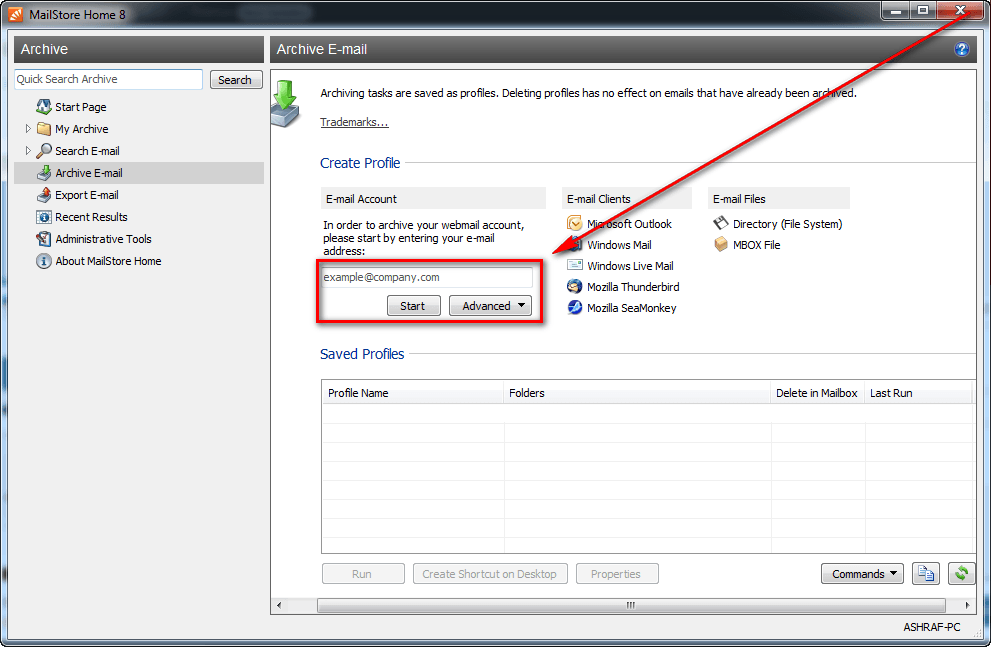991x647 pixels.
Task: Click the Archive E-mail sidebar icon
Action: [x=44, y=172]
